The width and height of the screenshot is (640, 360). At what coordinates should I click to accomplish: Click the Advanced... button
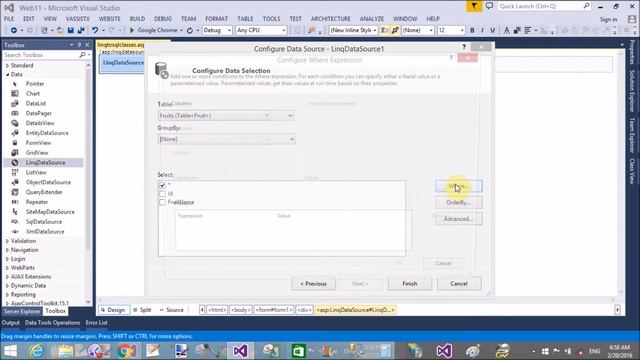coord(458,219)
